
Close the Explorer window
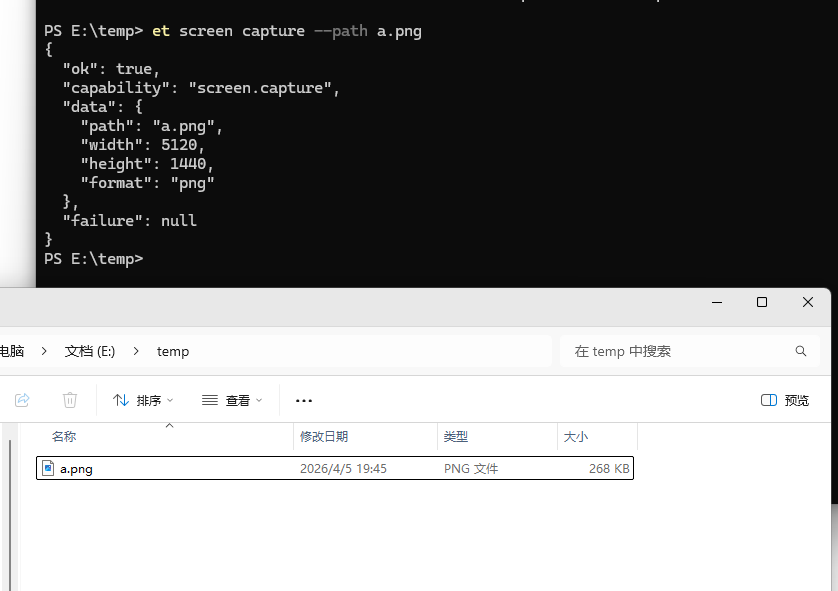pos(808,302)
